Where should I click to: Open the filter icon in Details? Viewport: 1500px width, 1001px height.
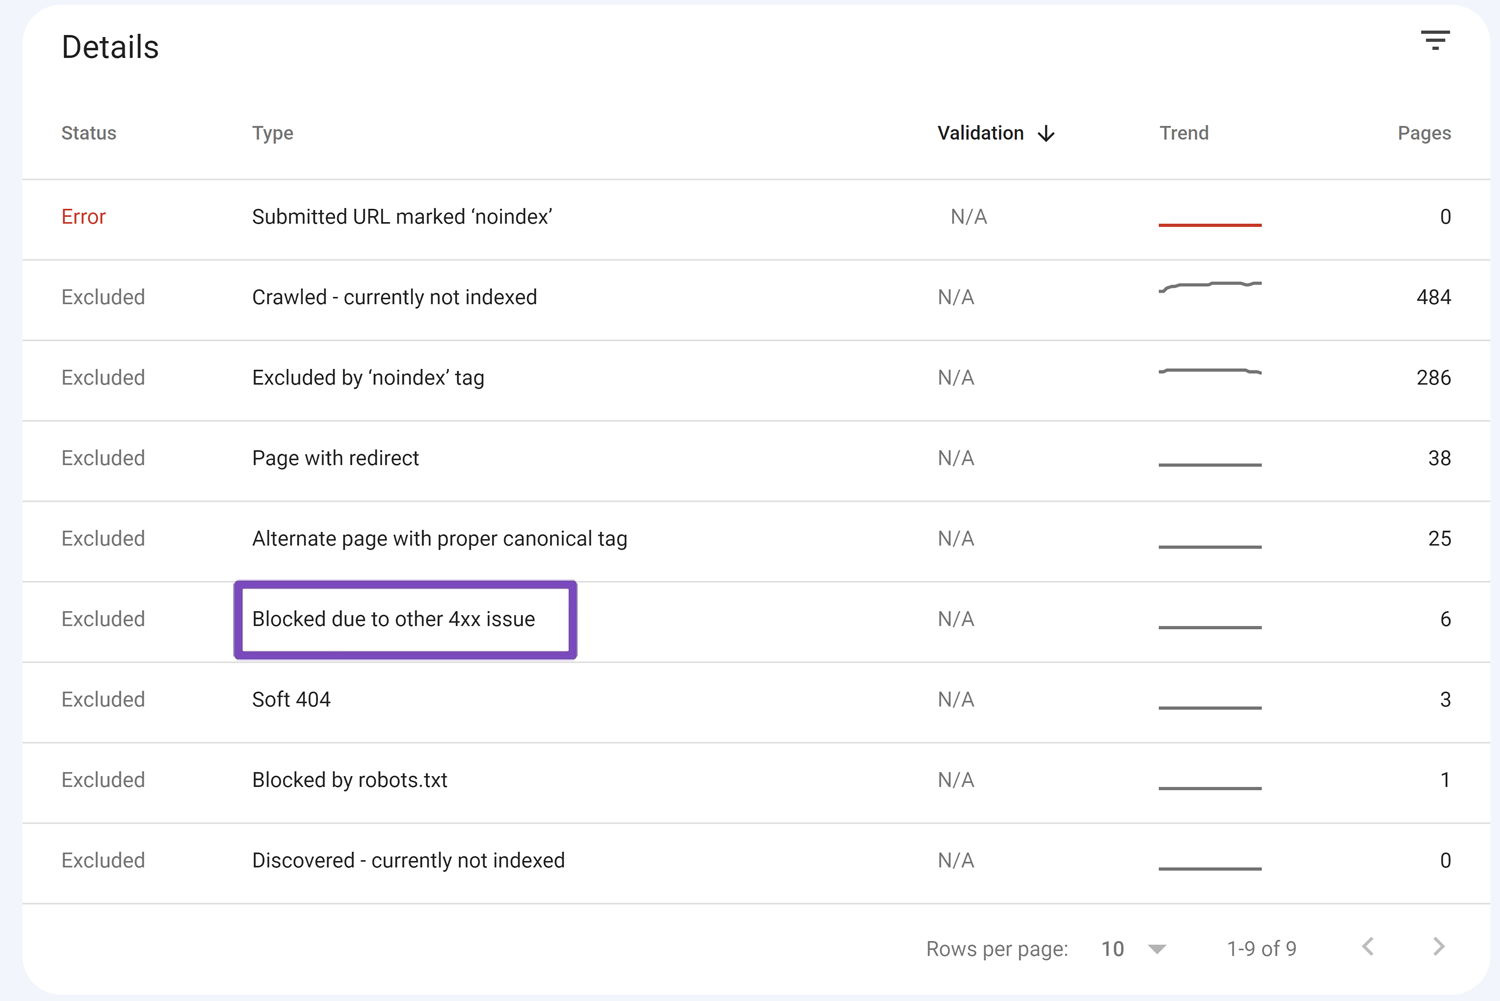click(x=1435, y=41)
